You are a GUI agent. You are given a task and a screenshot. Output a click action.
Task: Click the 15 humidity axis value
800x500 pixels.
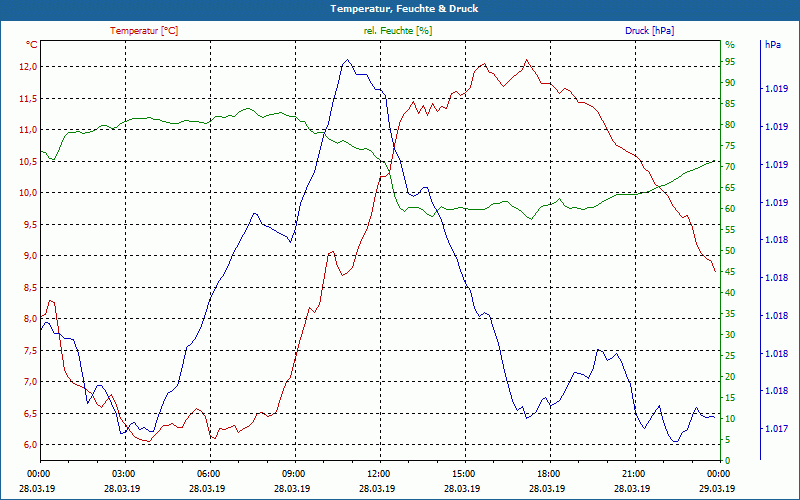[730, 398]
